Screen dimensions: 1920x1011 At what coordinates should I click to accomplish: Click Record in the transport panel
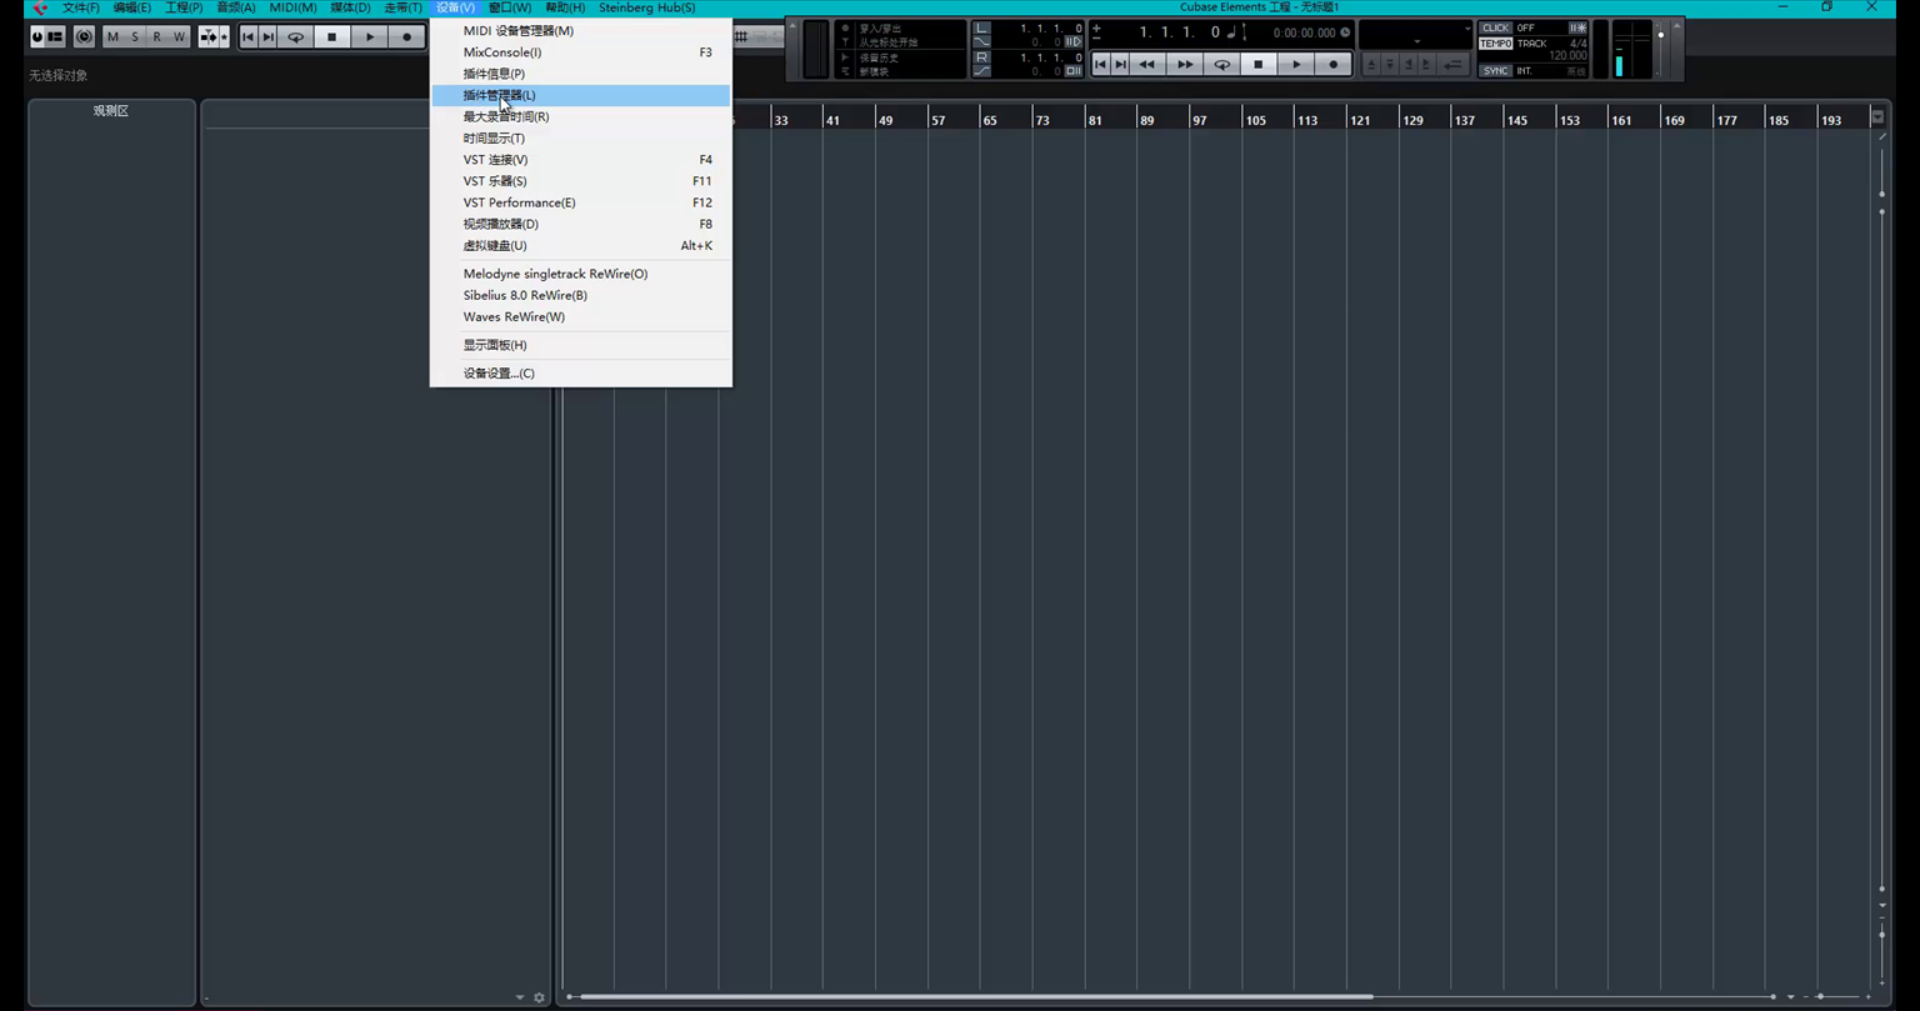point(1334,65)
